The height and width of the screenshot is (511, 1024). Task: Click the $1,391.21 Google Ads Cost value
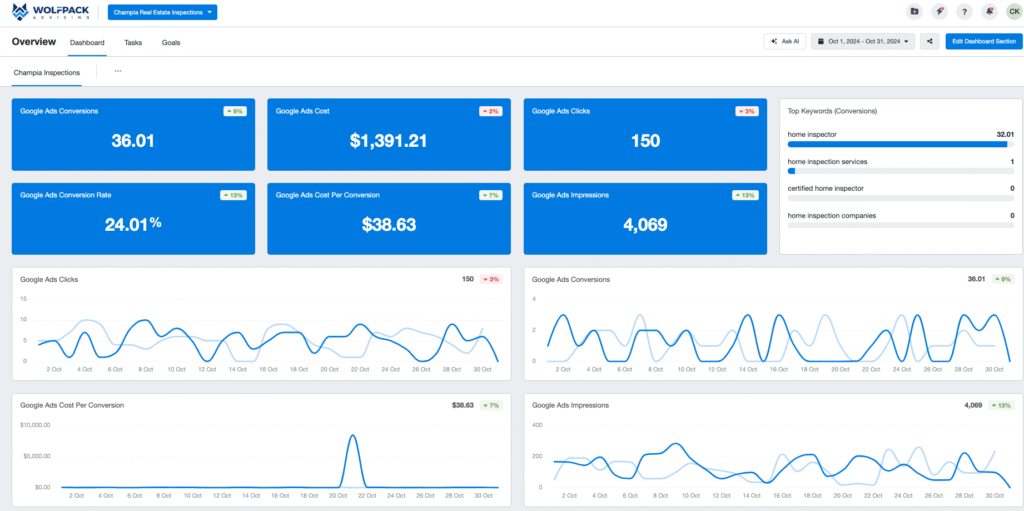(x=389, y=140)
